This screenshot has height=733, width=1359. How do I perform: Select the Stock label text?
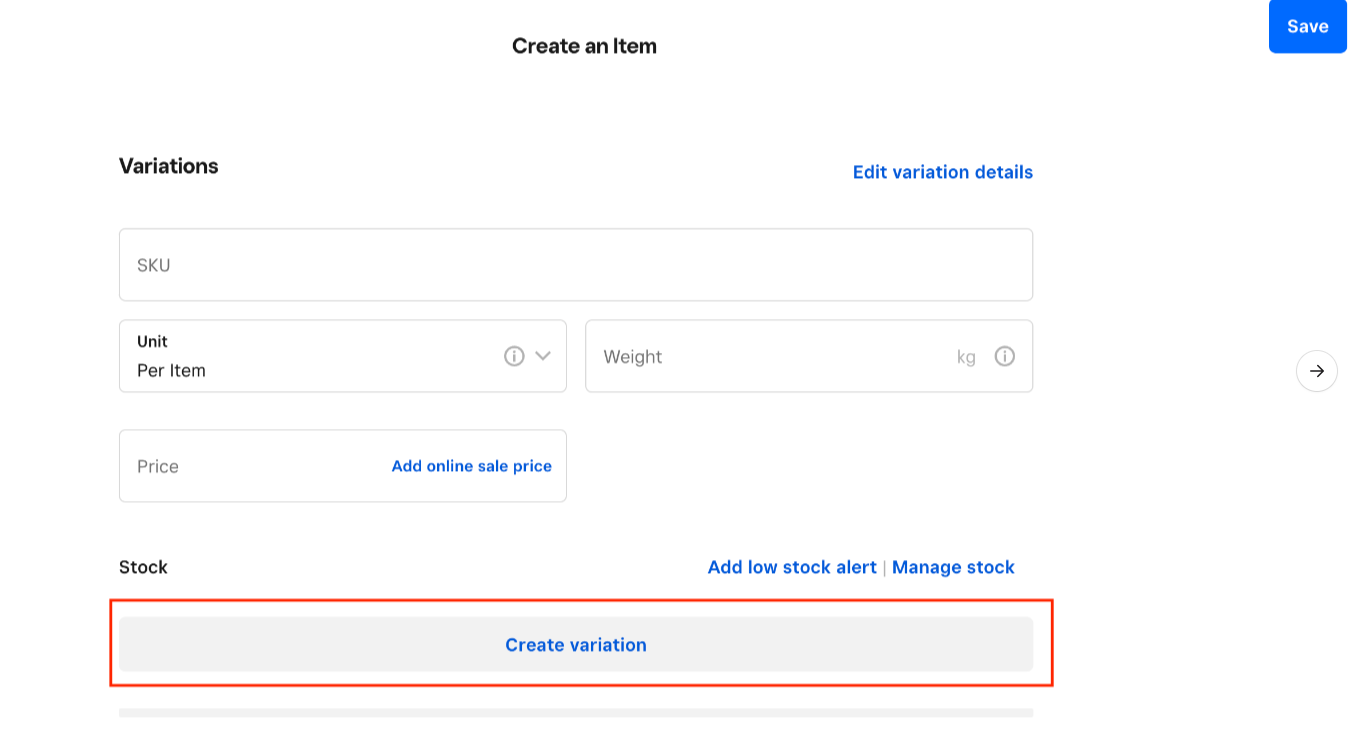(143, 567)
